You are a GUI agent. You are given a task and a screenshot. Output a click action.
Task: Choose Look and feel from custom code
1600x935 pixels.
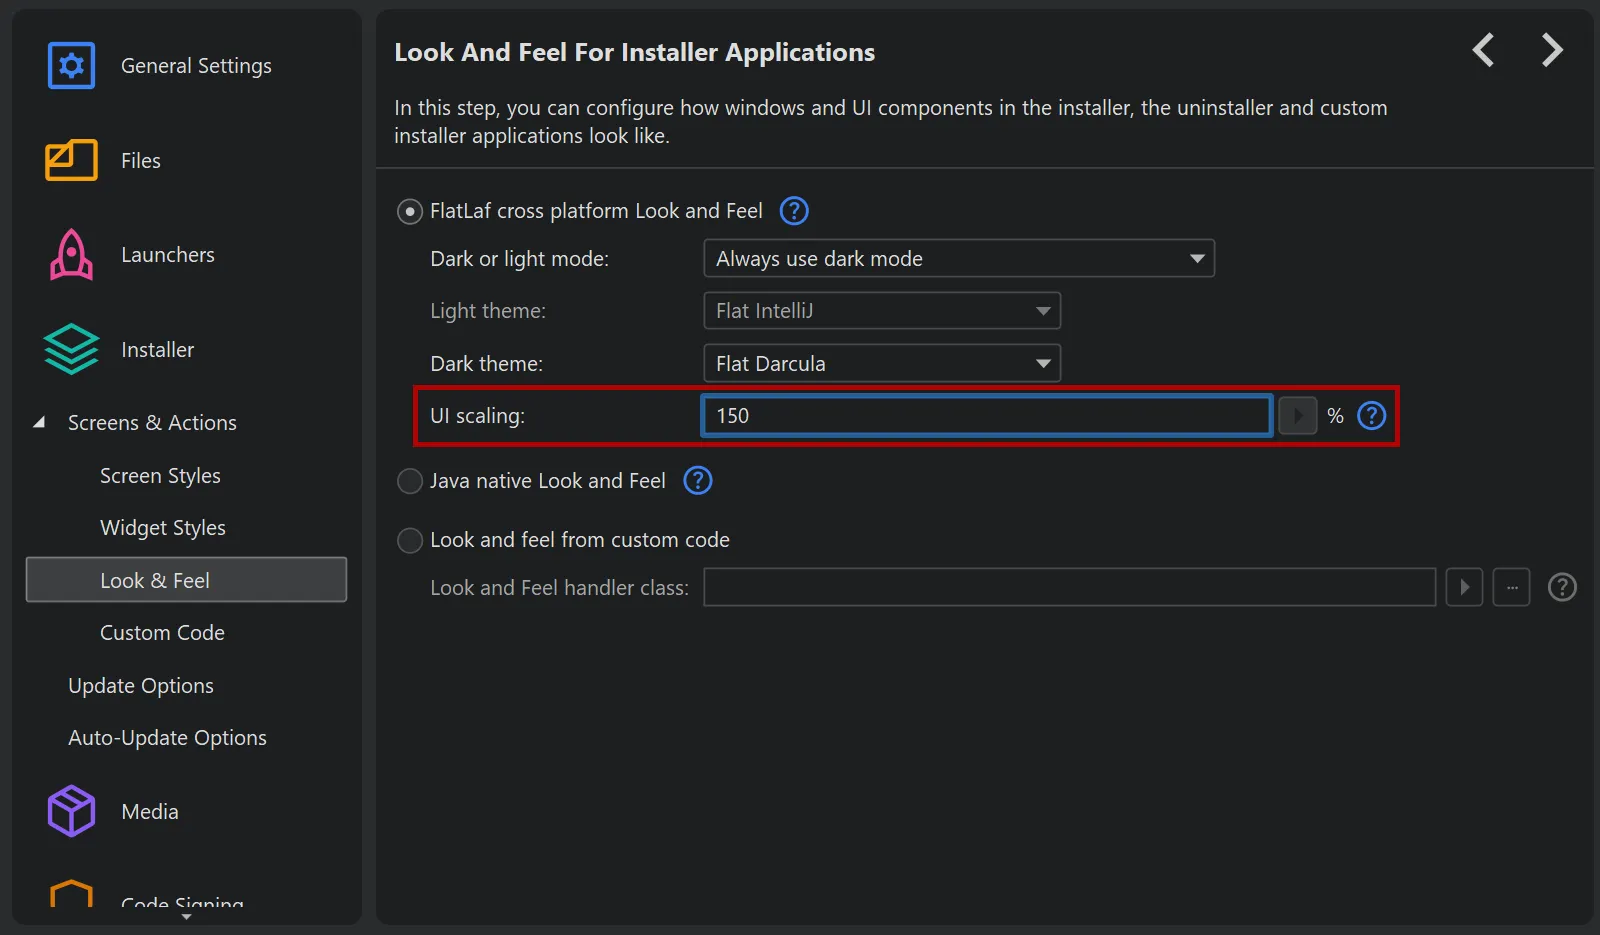(410, 541)
